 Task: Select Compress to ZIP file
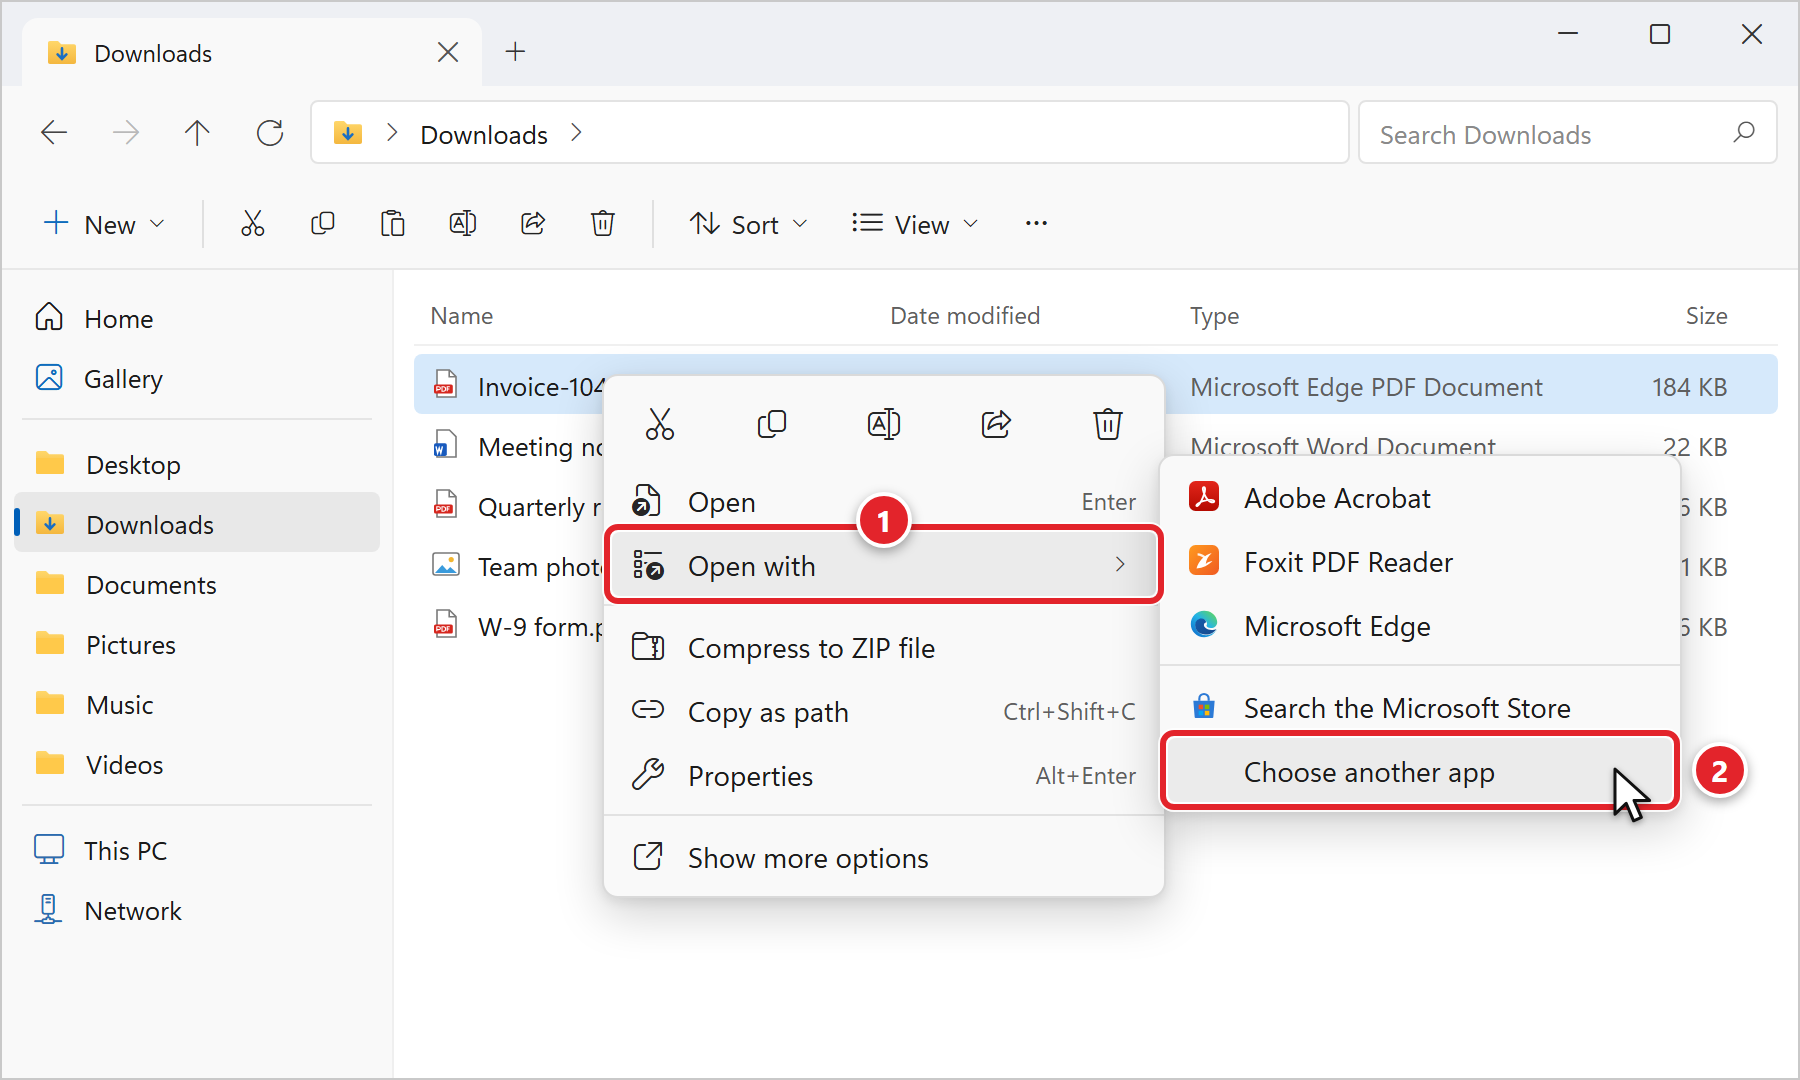click(884, 648)
